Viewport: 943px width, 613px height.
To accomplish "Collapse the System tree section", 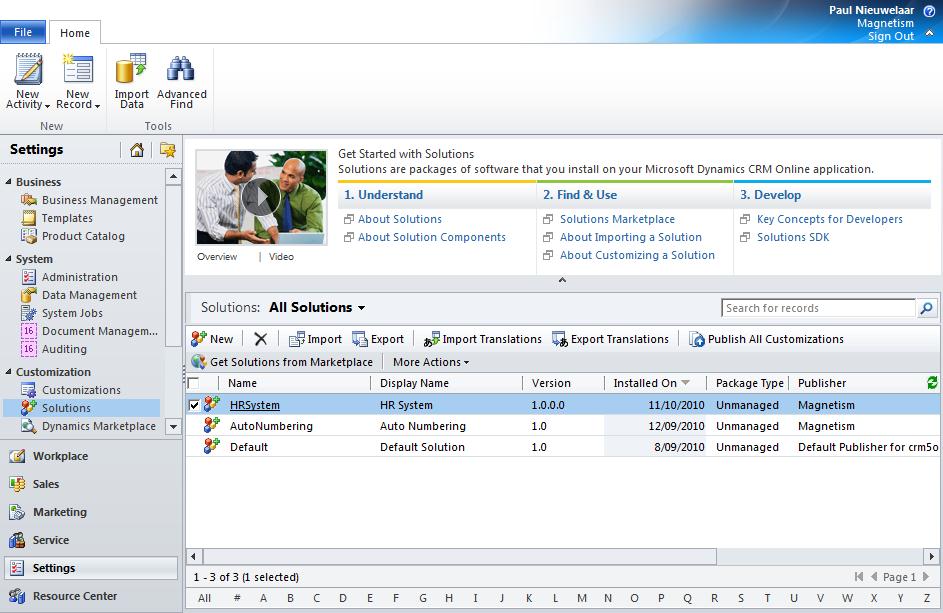I will pos(8,258).
